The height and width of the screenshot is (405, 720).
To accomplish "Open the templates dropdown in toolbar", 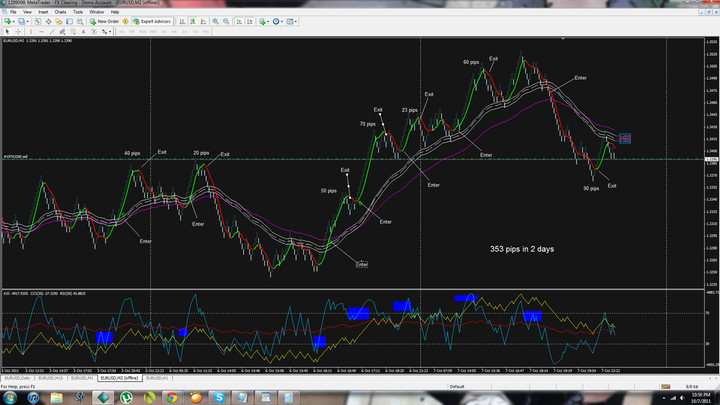I will pos(293,20).
